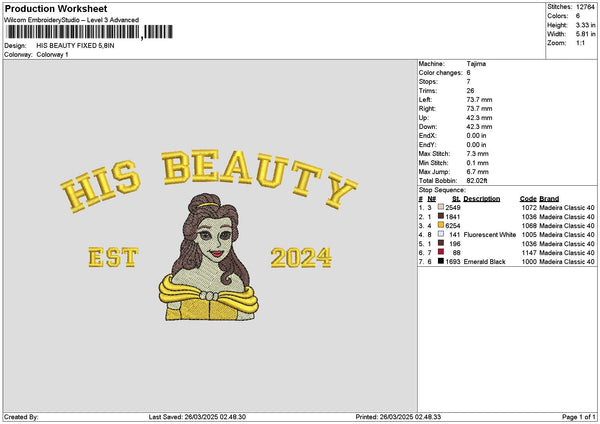This screenshot has height=424, width=600.
Task: Click the 'HIS BEAUTY' arched lettering in design
Action: click(x=209, y=180)
